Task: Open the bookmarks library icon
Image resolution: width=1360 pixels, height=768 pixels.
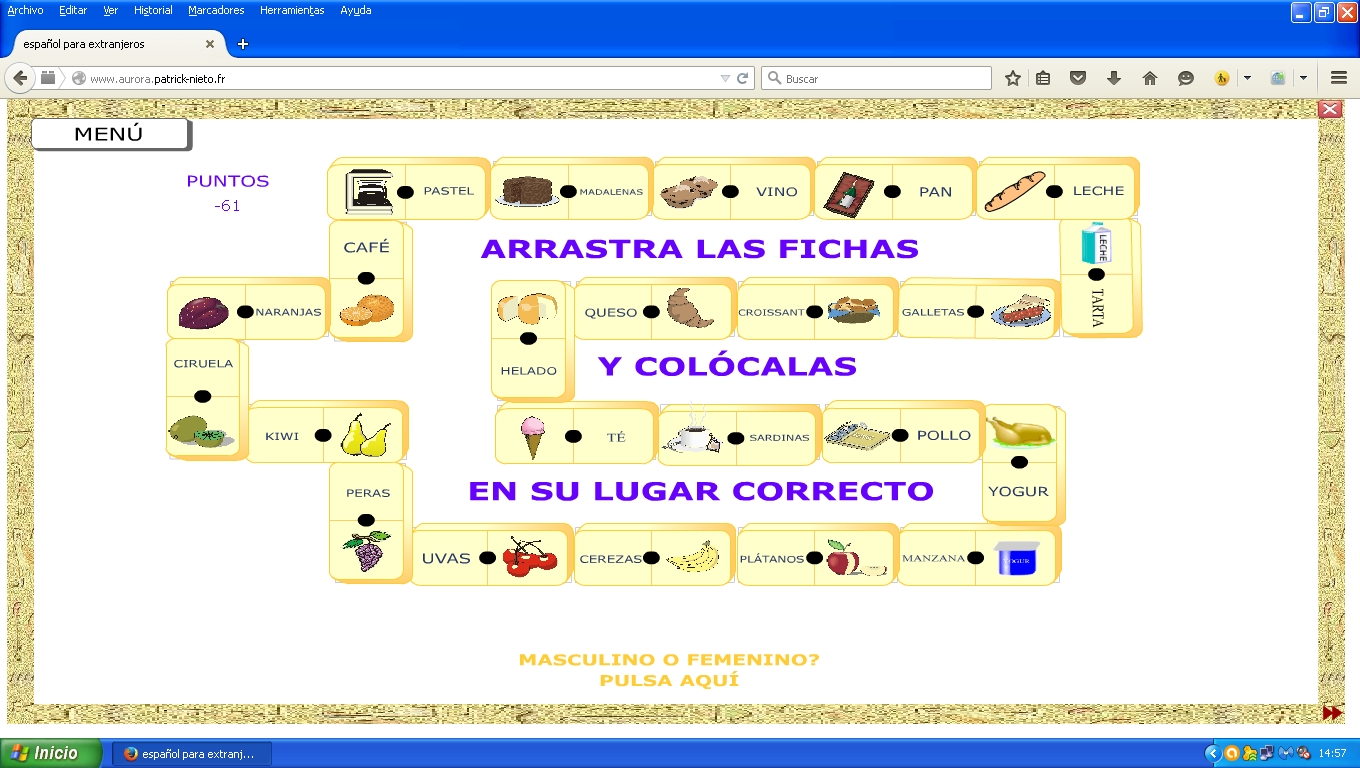Action: coord(1043,77)
